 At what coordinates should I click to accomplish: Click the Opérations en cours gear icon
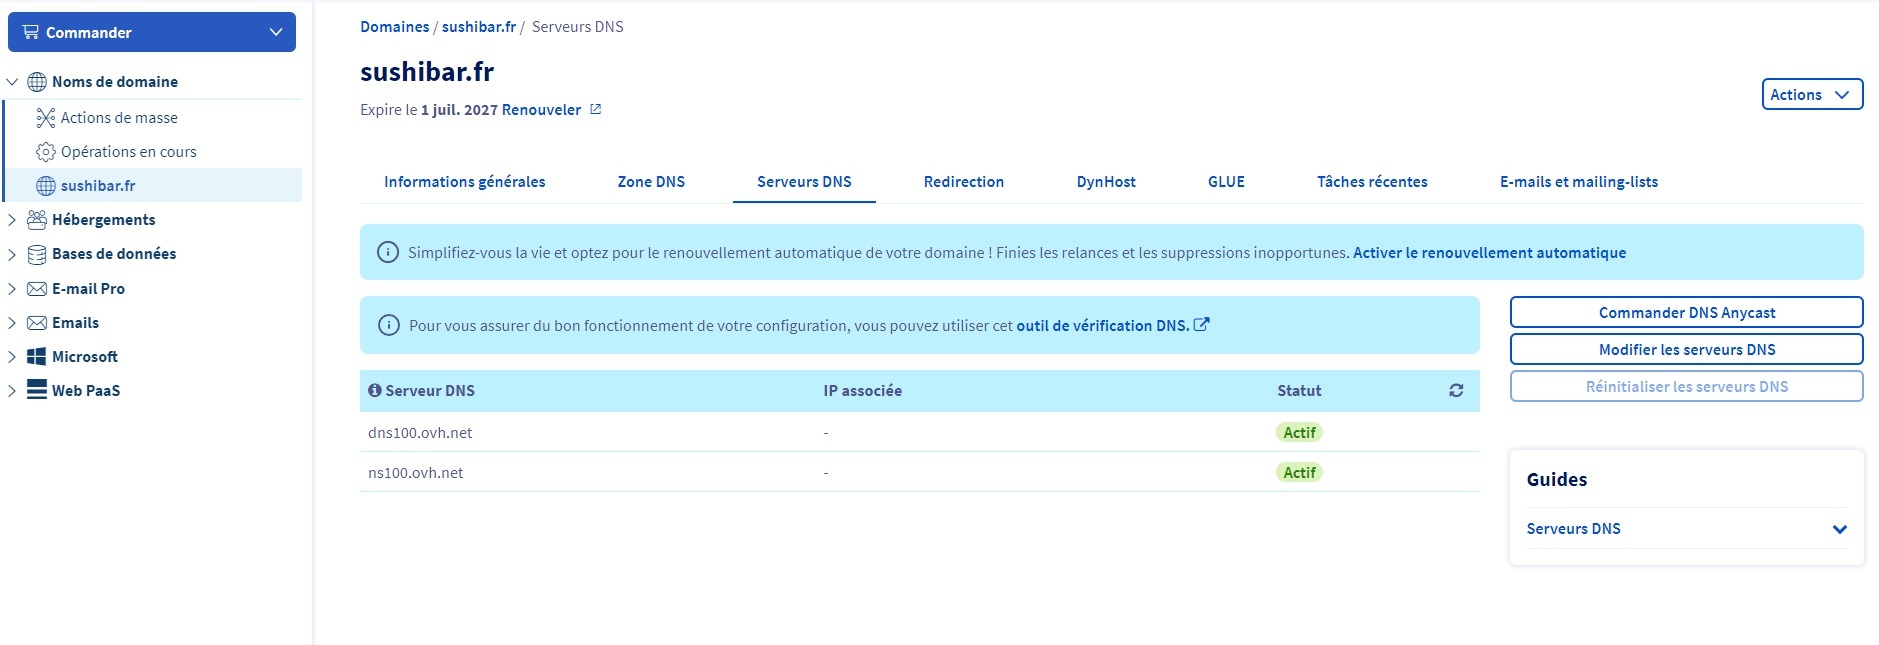pyautogui.click(x=45, y=152)
